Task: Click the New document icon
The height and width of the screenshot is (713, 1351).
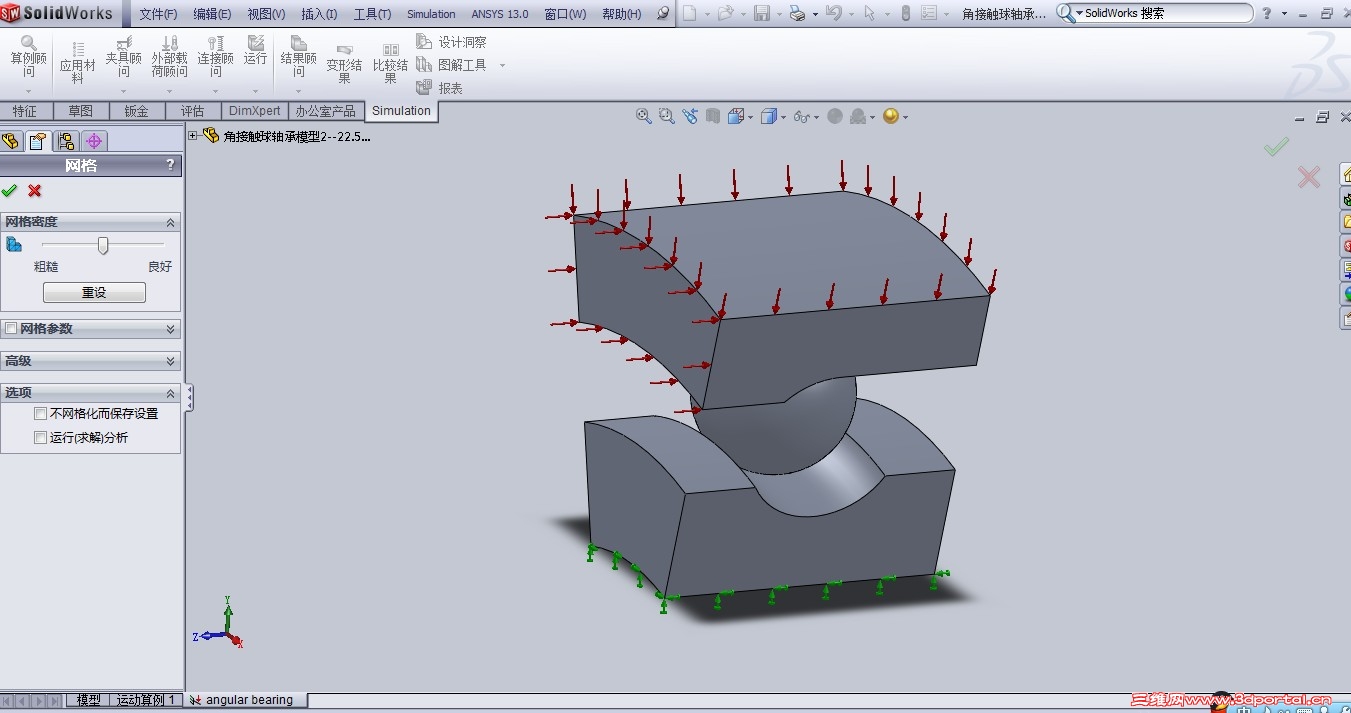Action: pos(689,14)
